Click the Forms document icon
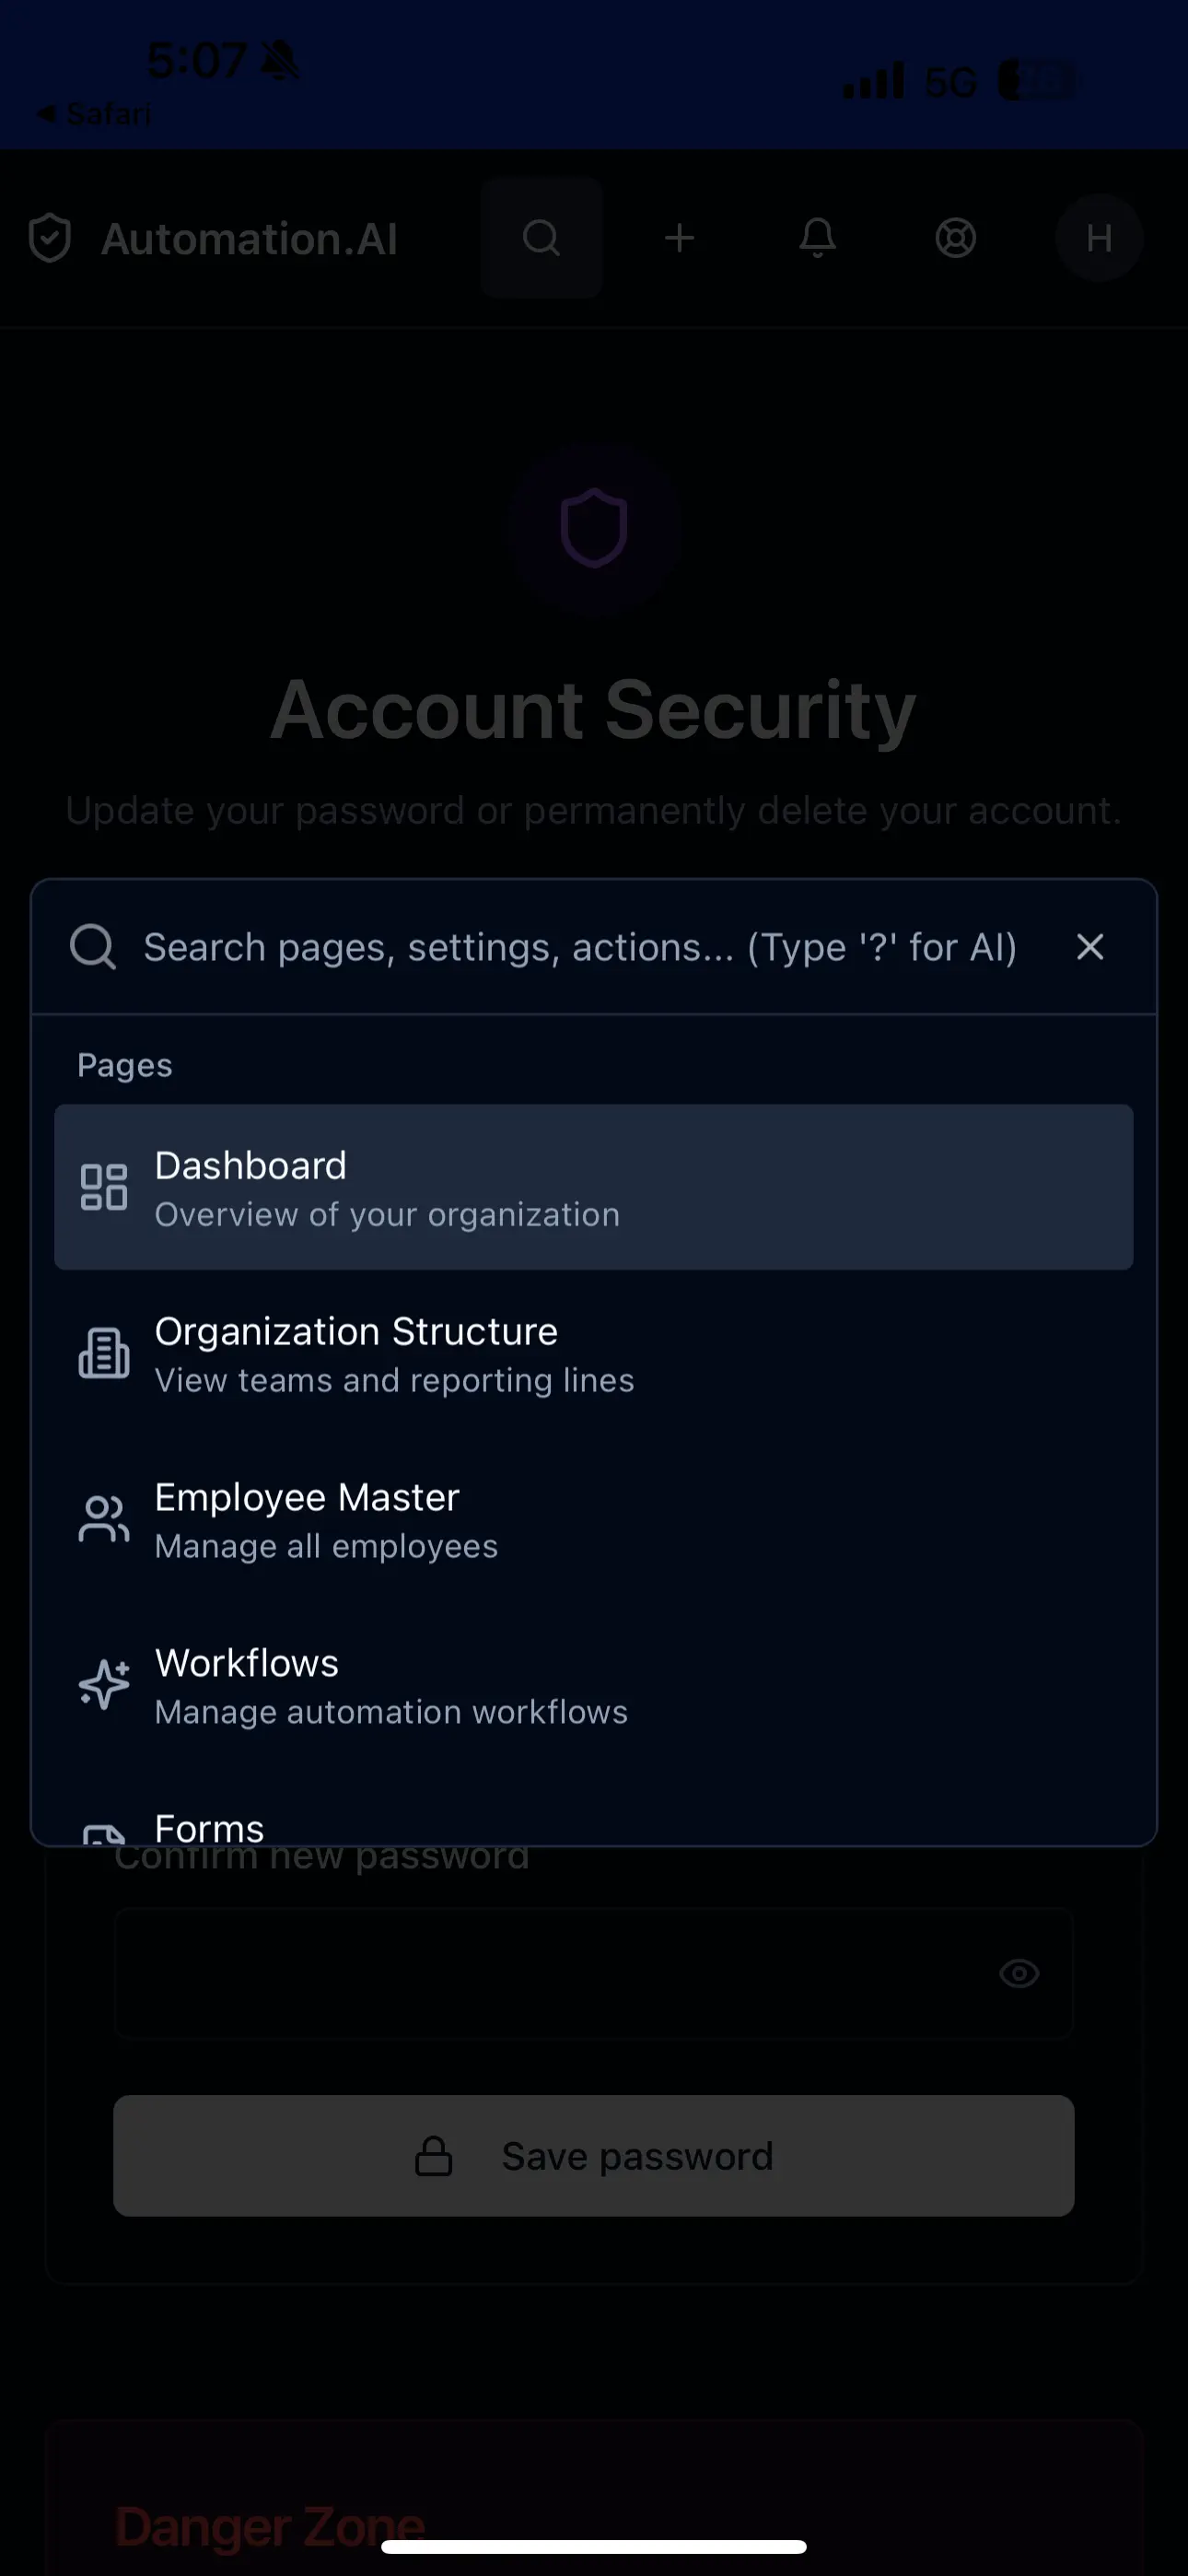 point(104,1837)
